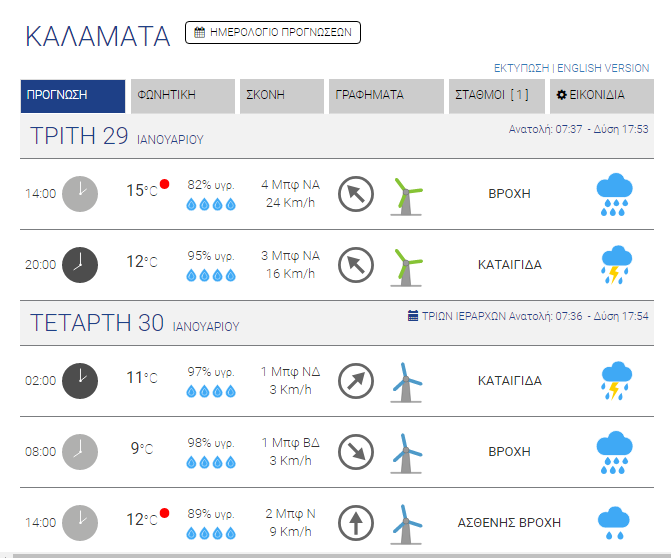This screenshot has width=671, height=558.
Task: Open the ΦΩΝΗΤΙΚΗ tab
Action: coord(182,96)
